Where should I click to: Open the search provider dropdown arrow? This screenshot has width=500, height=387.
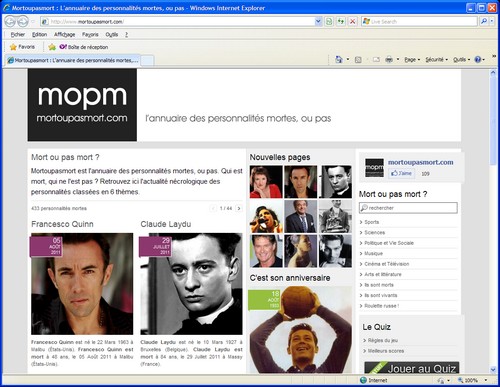(492, 21)
